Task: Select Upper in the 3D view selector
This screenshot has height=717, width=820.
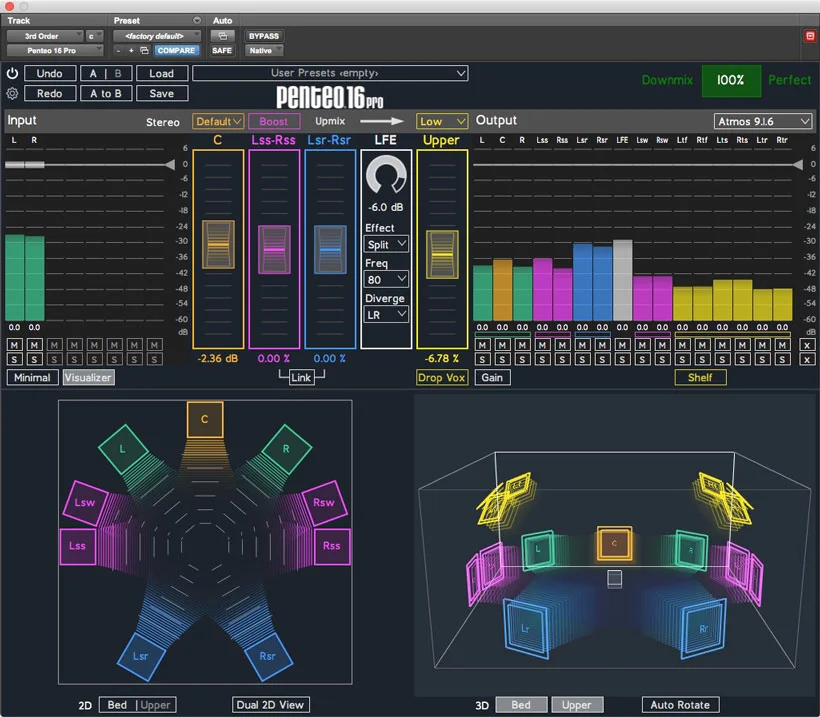Action: pos(577,705)
